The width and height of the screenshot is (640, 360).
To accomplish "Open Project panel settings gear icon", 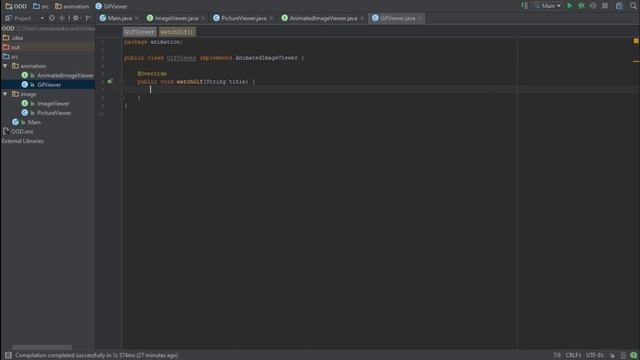I will [76, 18].
